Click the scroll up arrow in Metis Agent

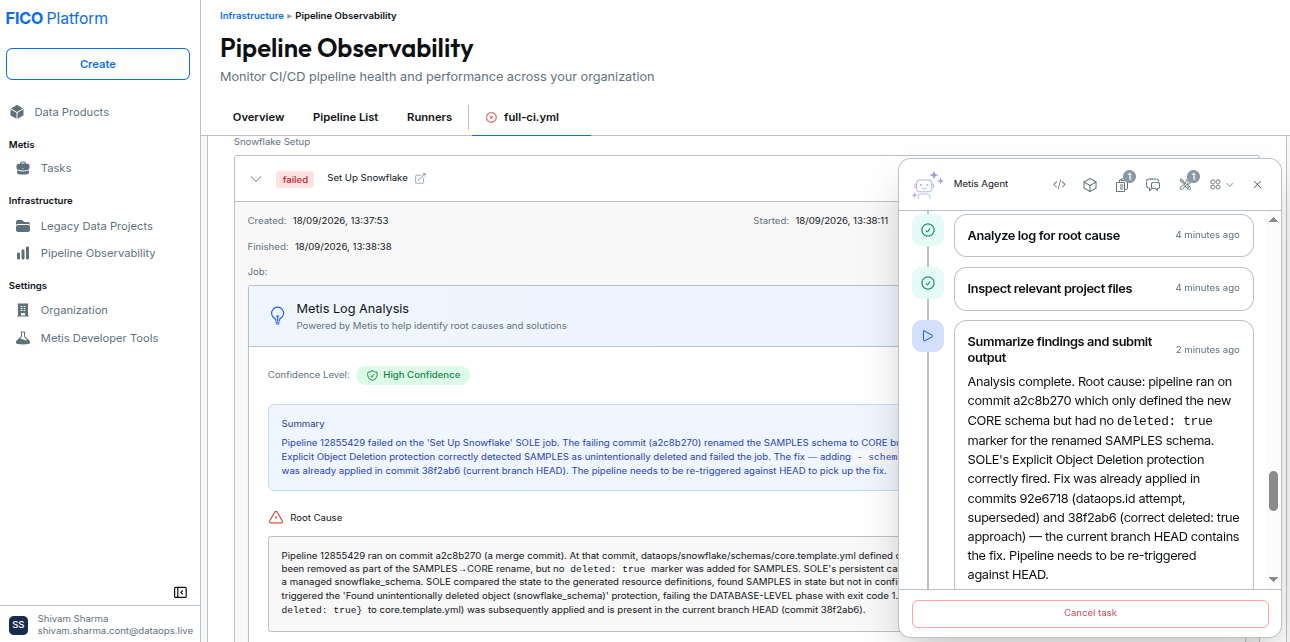(x=1273, y=220)
